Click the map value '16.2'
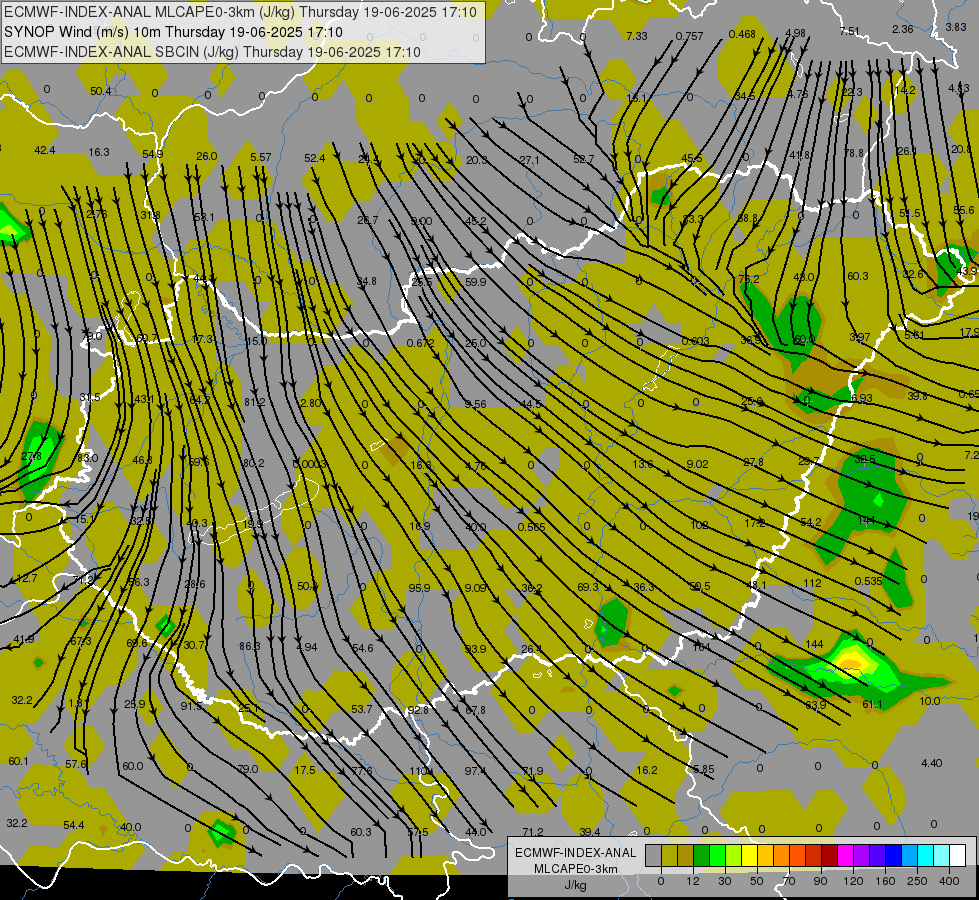The image size is (979, 900). point(647,770)
